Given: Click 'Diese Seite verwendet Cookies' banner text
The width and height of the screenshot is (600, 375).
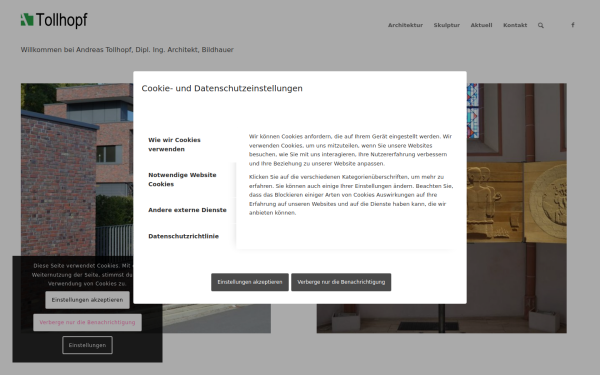Looking at the screenshot, I should 87,275.
